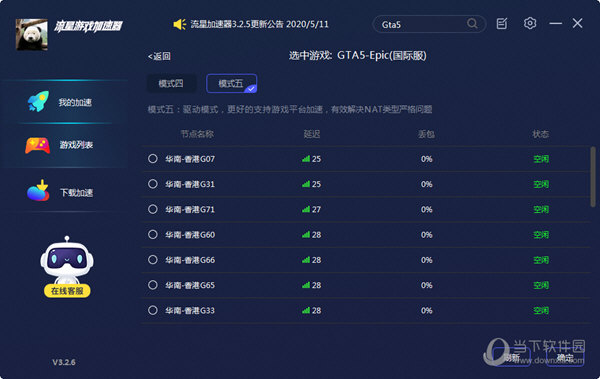Click the rocket icon
Screen dimensions: 600x379
tap(38, 101)
